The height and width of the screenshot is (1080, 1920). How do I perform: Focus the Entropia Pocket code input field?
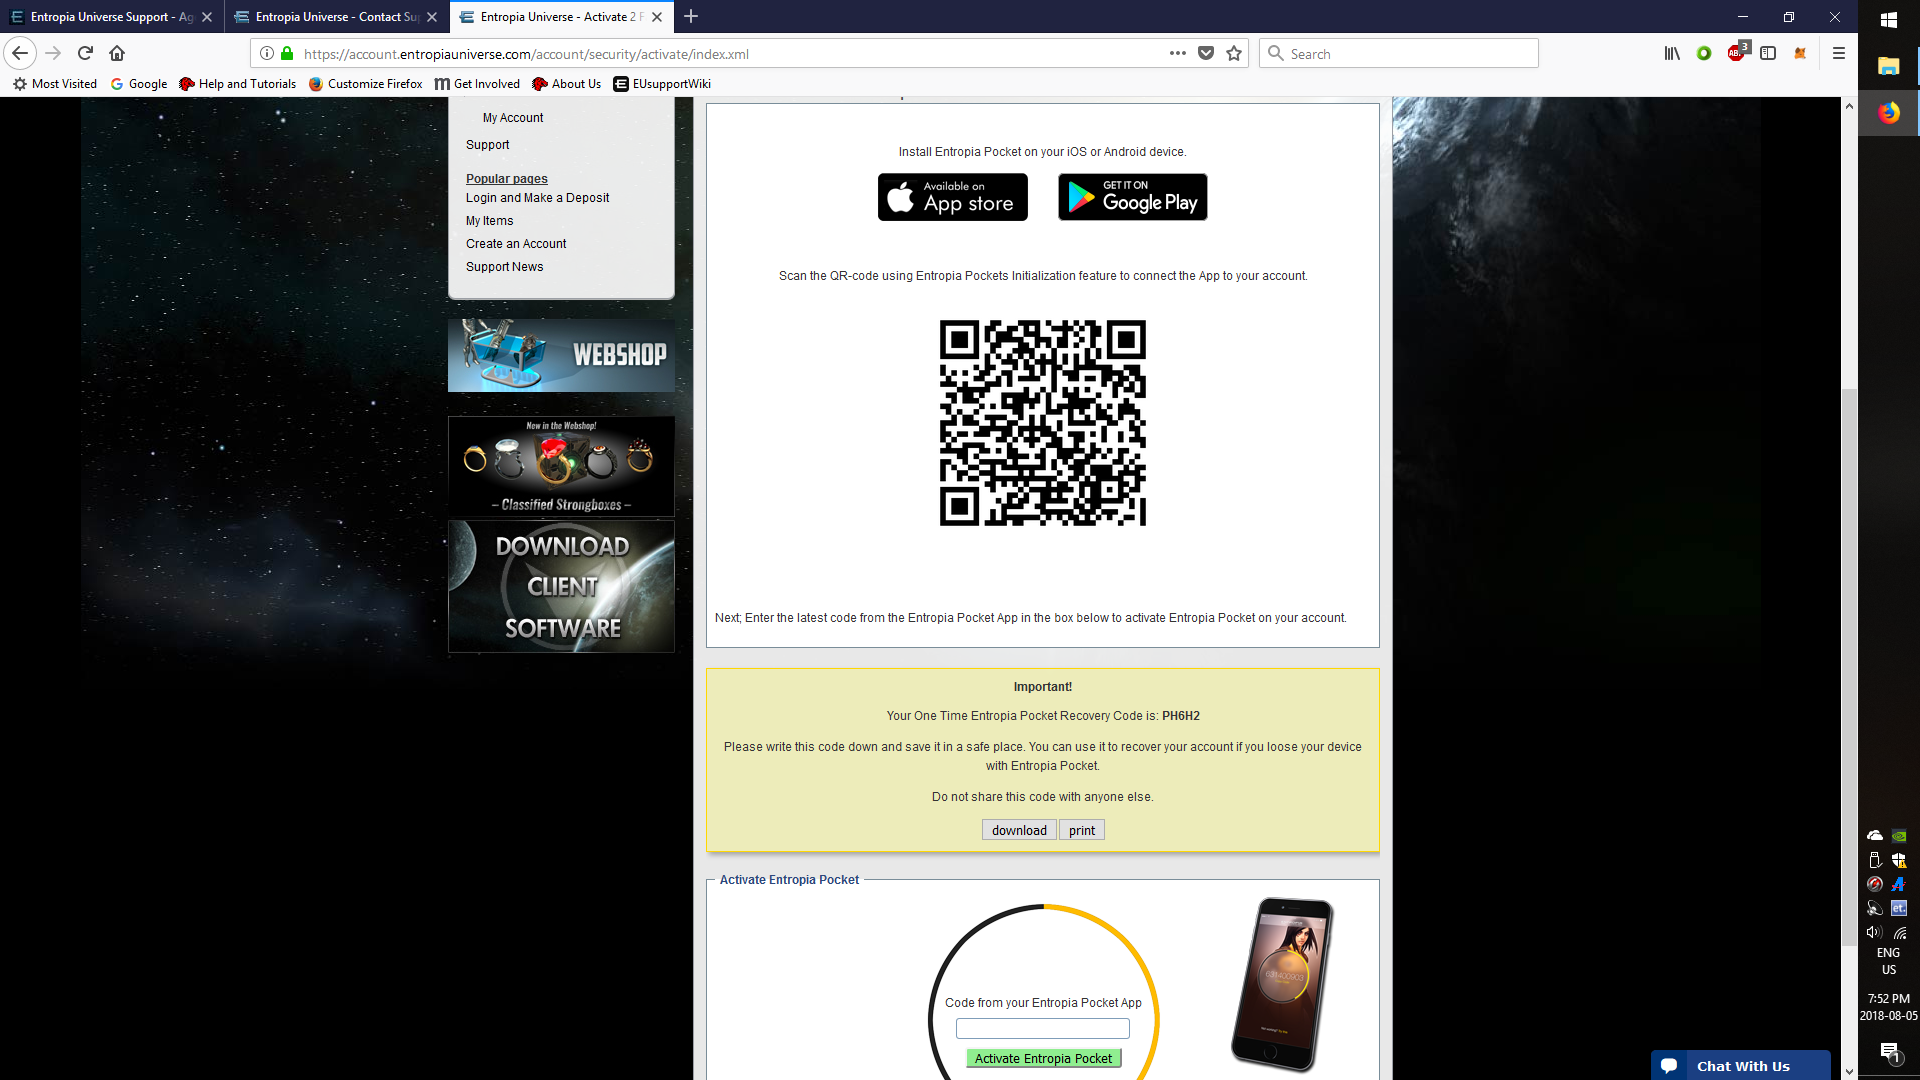pos(1043,1028)
